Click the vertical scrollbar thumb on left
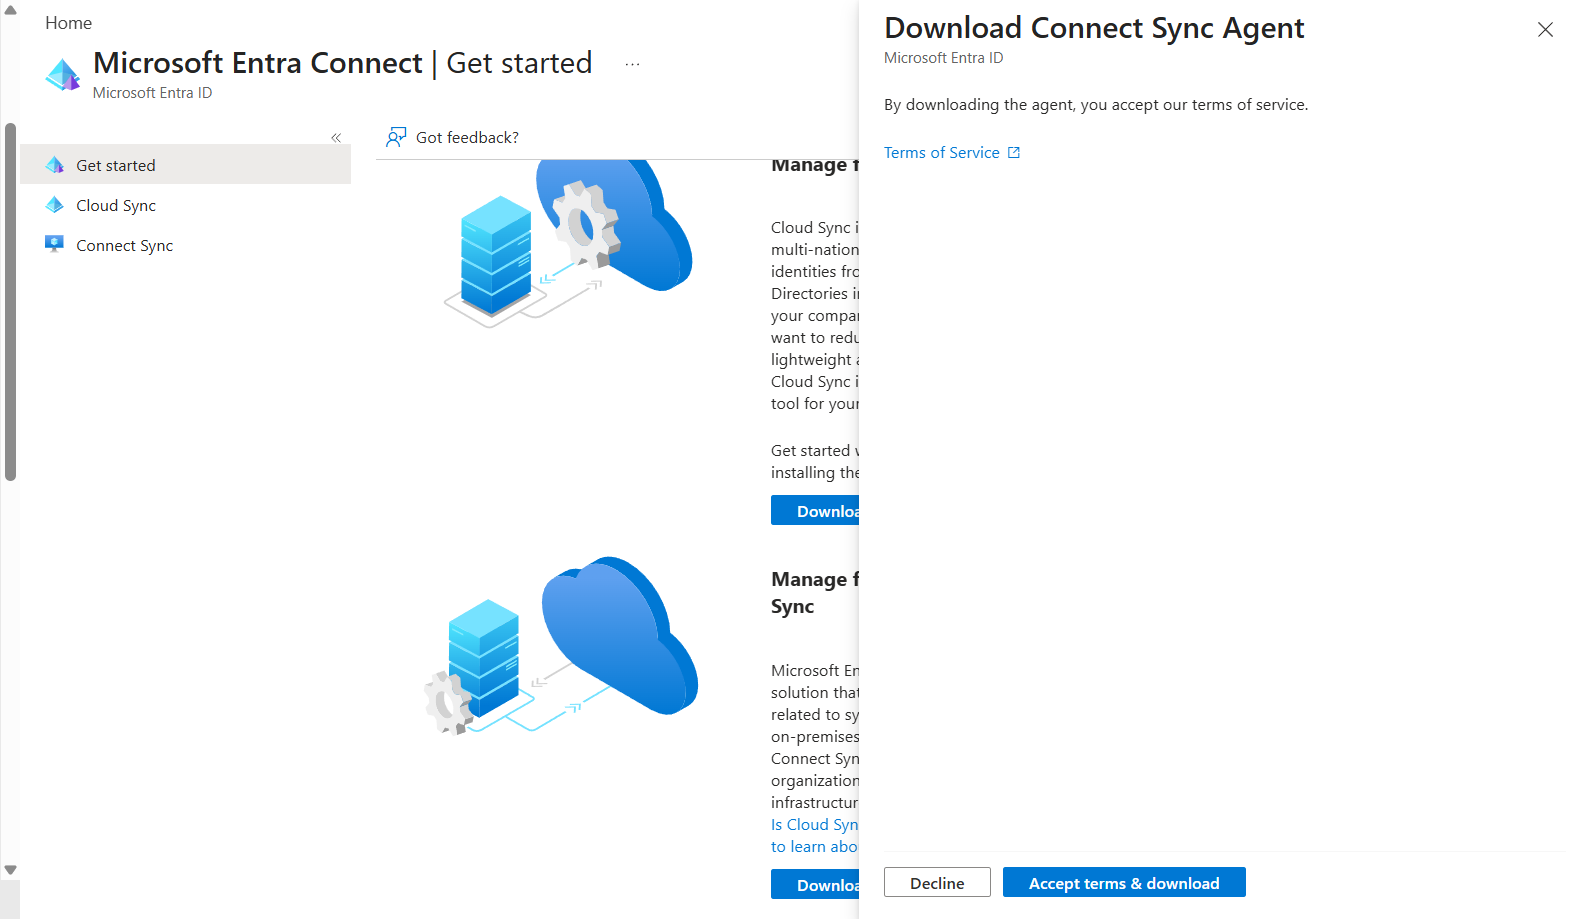The image size is (1589, 919). click(10, 301)
